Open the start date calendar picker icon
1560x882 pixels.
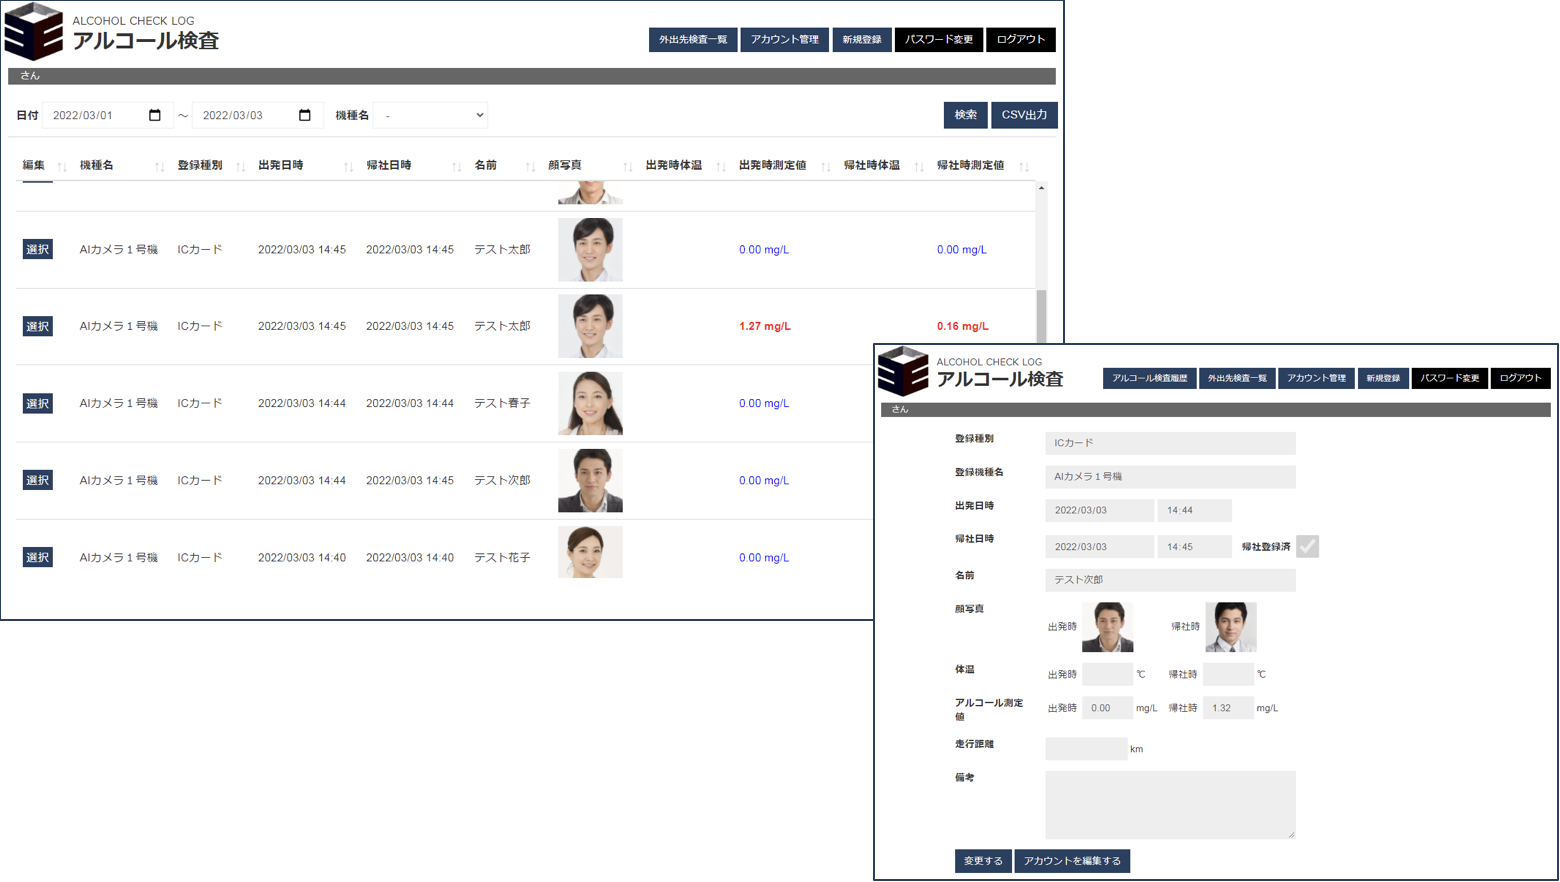tap(155, 115)
